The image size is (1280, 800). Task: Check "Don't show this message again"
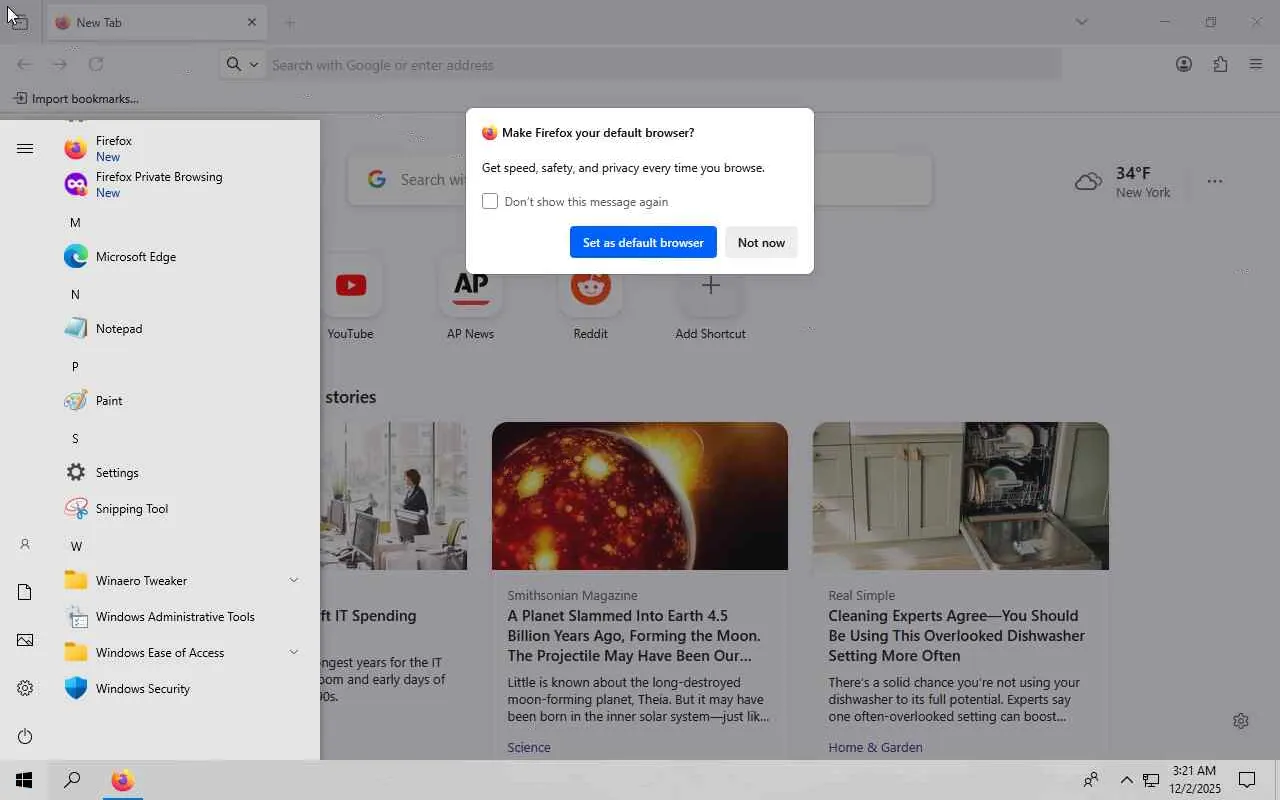pyautogui.click(x=490, y=201)
